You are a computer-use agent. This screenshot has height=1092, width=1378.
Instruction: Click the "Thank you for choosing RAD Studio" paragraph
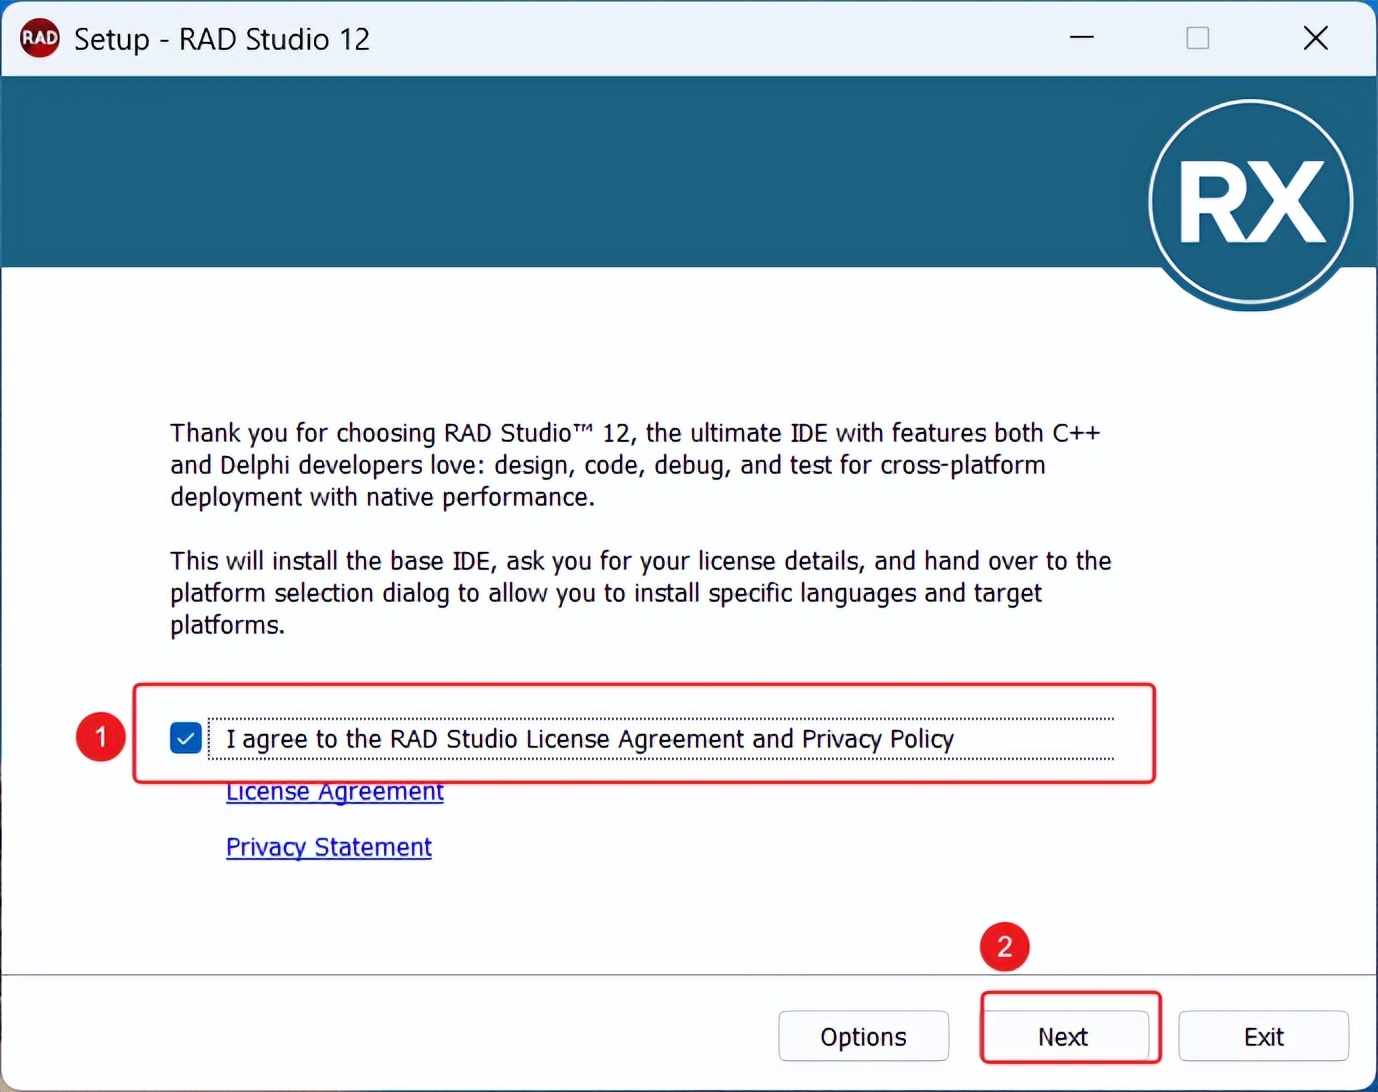(635, 465)
